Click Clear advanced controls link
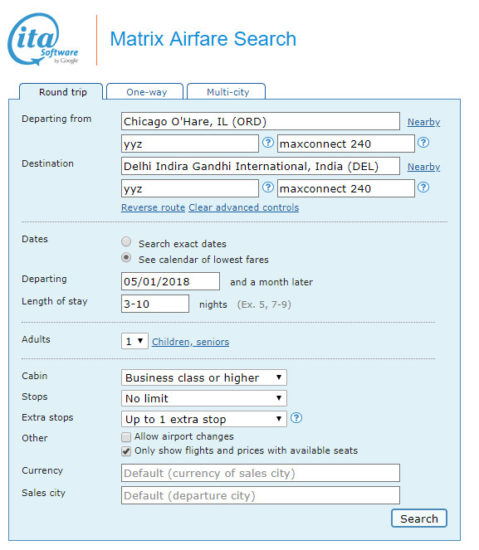 tap(244, 208)
